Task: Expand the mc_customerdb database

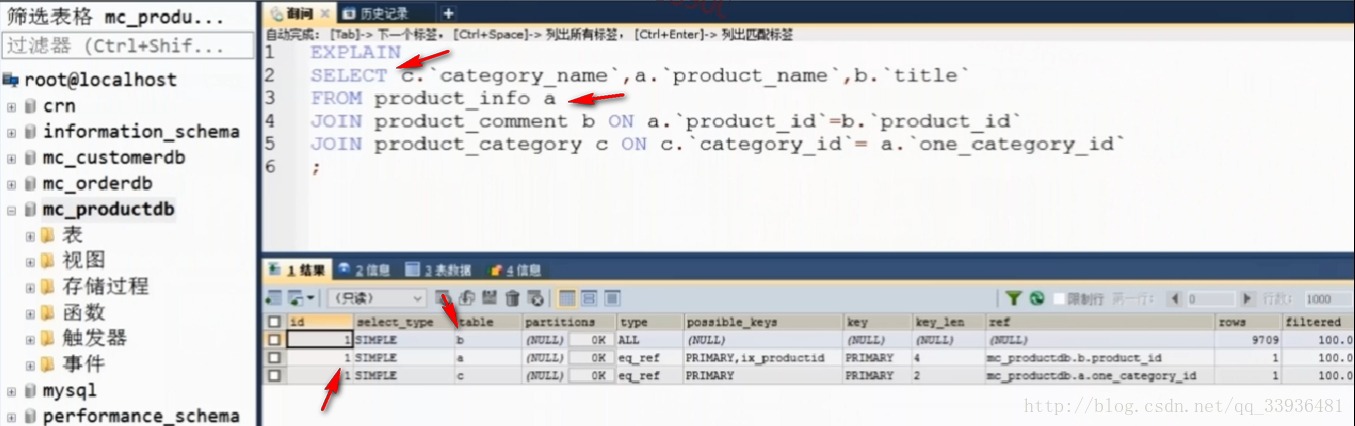Action: pos(11,158)
